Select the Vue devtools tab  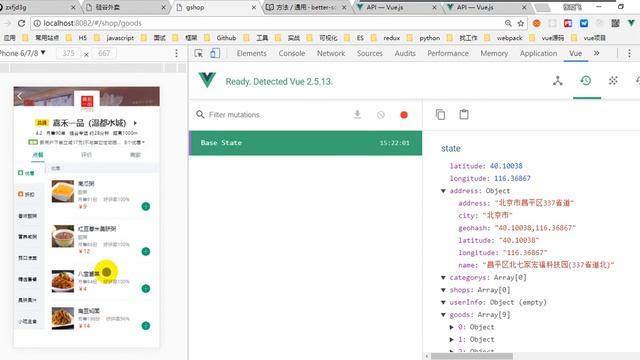point(576,53)
